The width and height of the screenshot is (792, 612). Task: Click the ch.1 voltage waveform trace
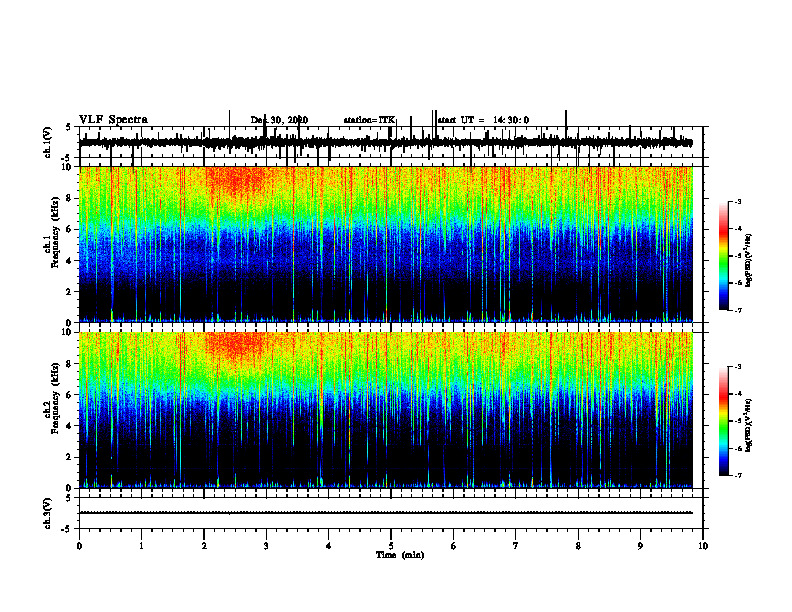[x=385, y=143]
